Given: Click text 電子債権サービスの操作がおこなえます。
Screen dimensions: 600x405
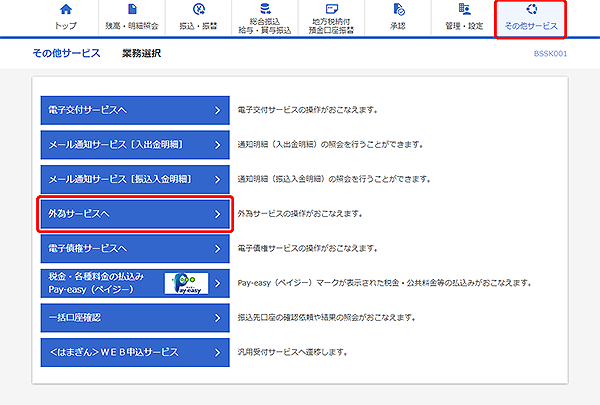Looking at the screenshot, I should coord(308,248).
